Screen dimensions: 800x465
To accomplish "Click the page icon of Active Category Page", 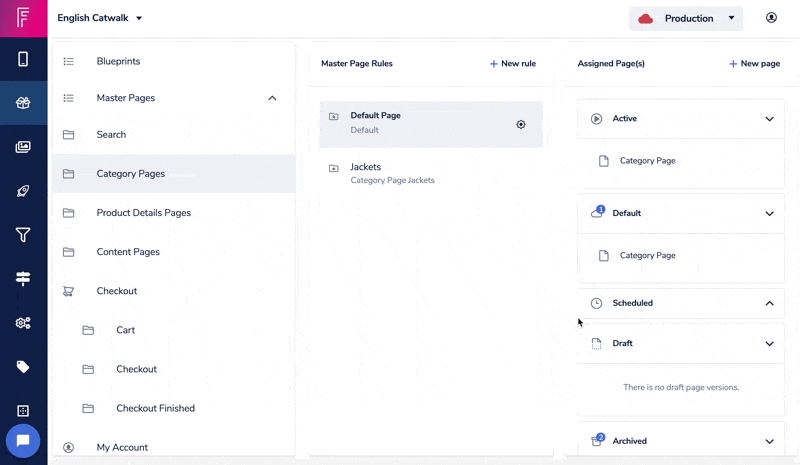I will pyautogui.click(x=604, y=161).
